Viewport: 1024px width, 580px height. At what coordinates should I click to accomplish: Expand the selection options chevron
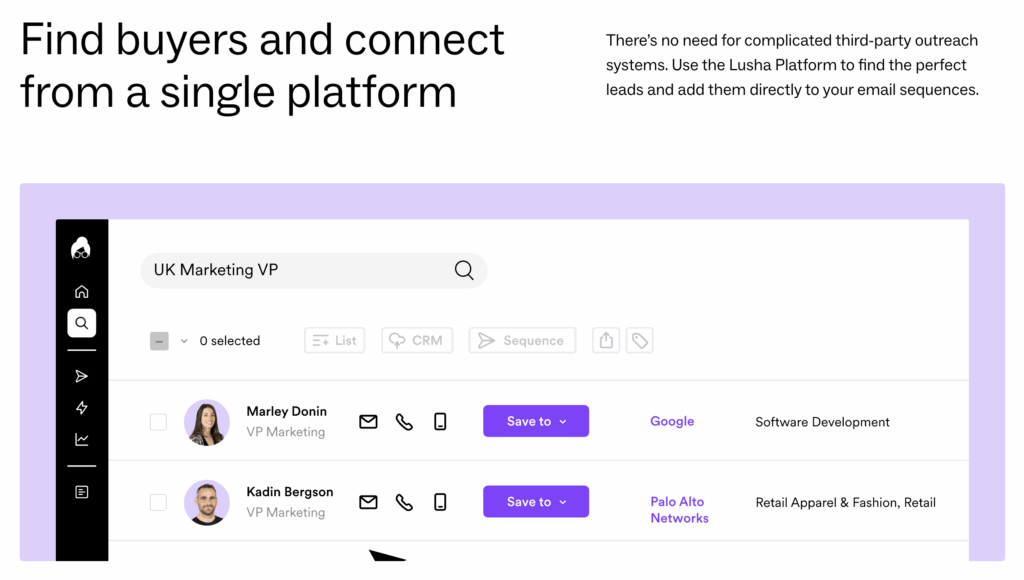184,341
